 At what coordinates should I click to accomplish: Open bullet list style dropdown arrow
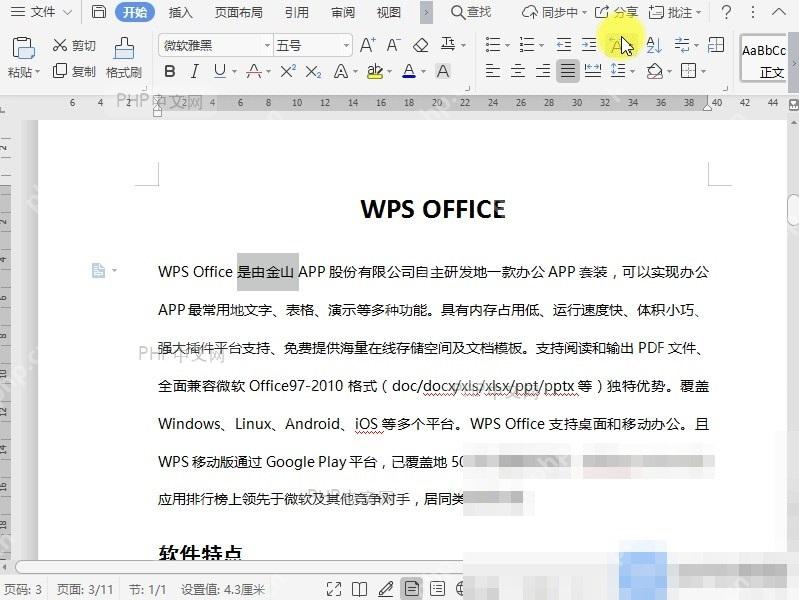coord(508,45)
